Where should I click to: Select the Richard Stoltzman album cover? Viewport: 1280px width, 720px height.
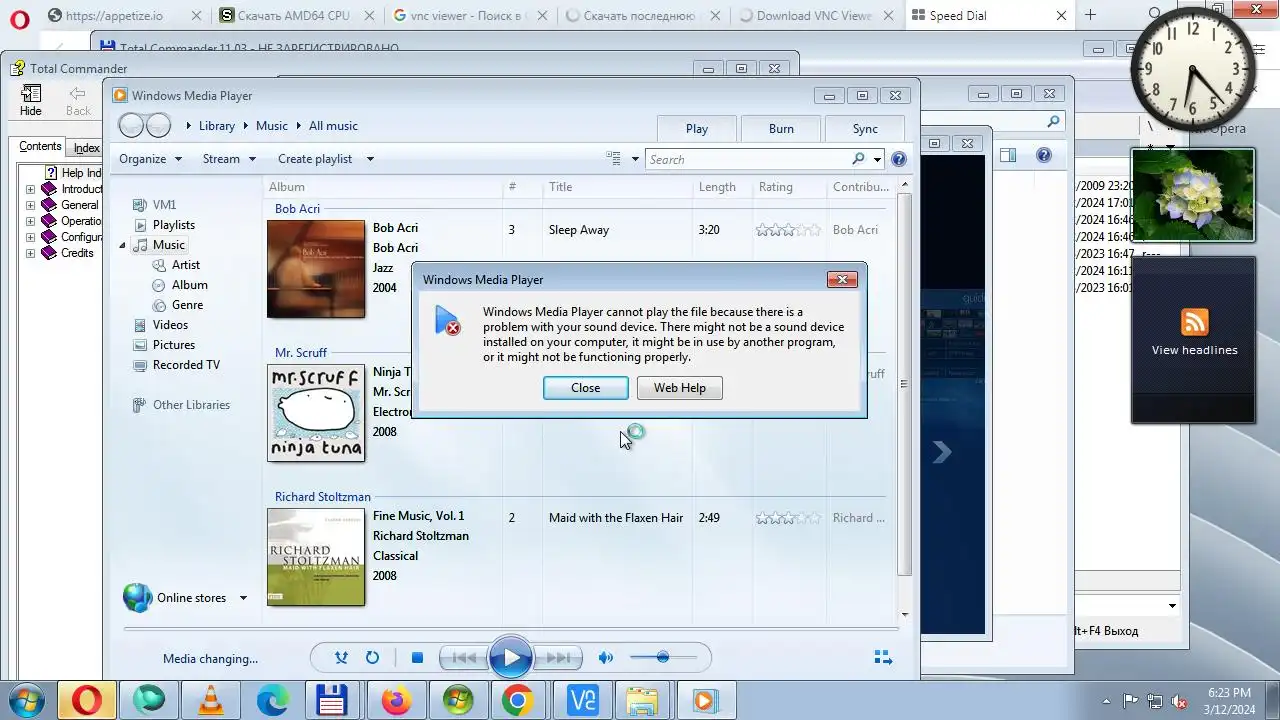[316, 557]
